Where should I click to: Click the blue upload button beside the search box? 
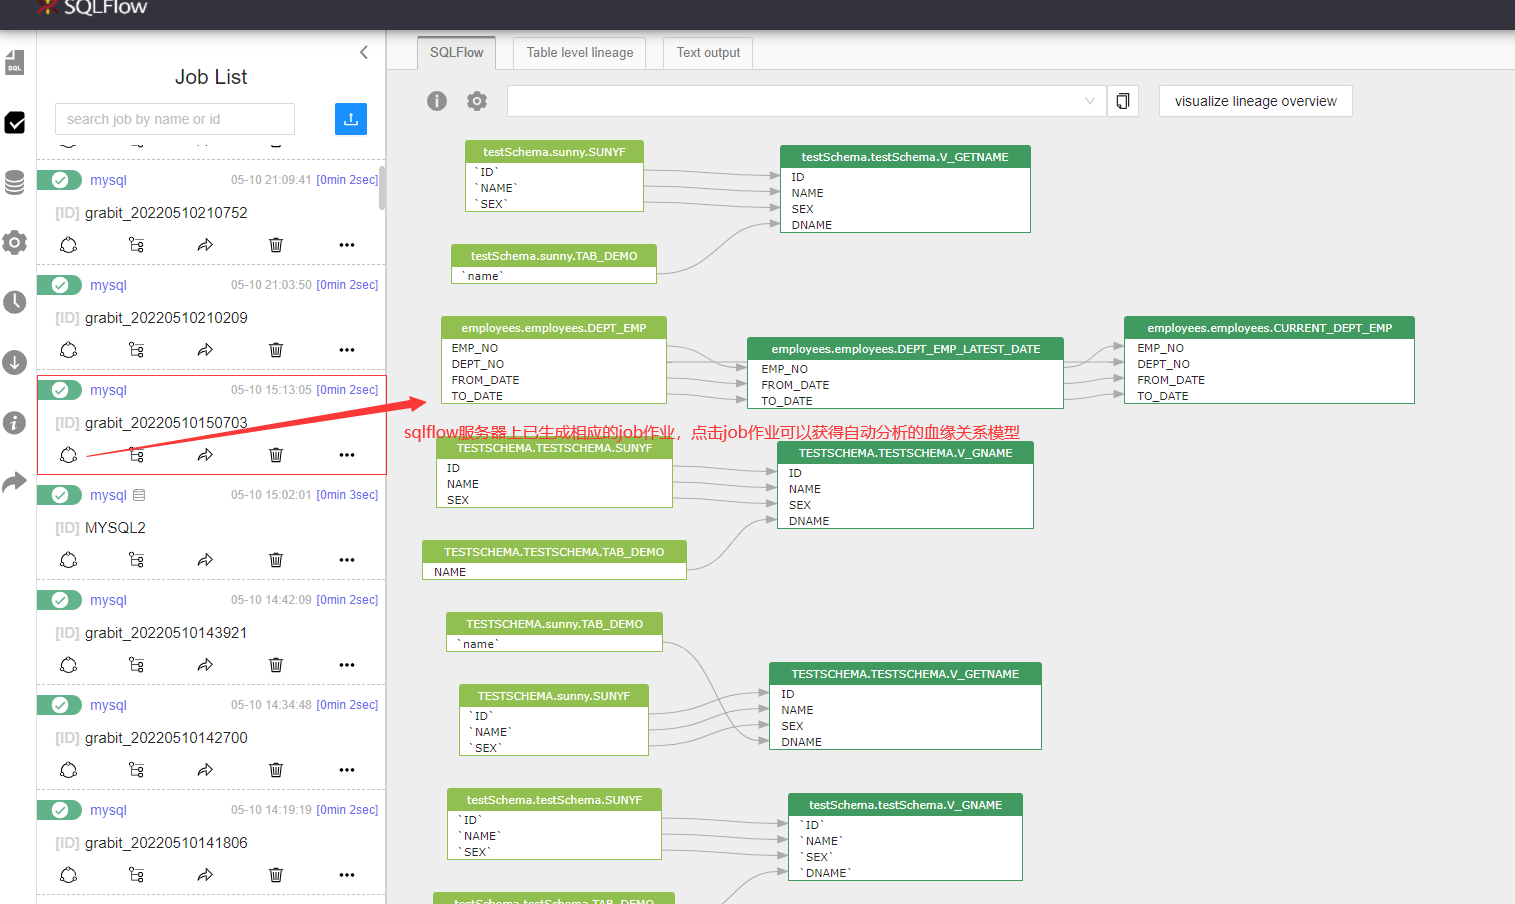(350, 119)
